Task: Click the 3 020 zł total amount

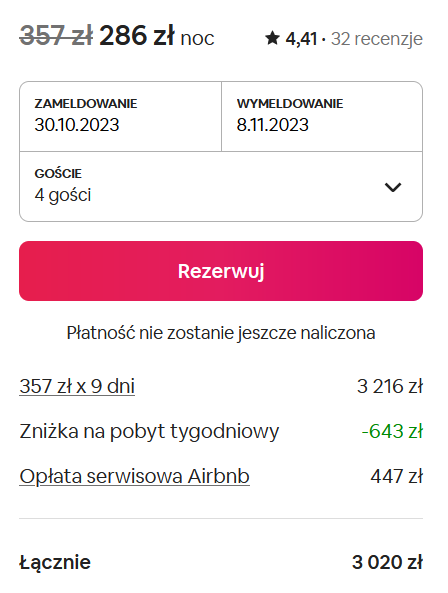Action: [388, 562]
